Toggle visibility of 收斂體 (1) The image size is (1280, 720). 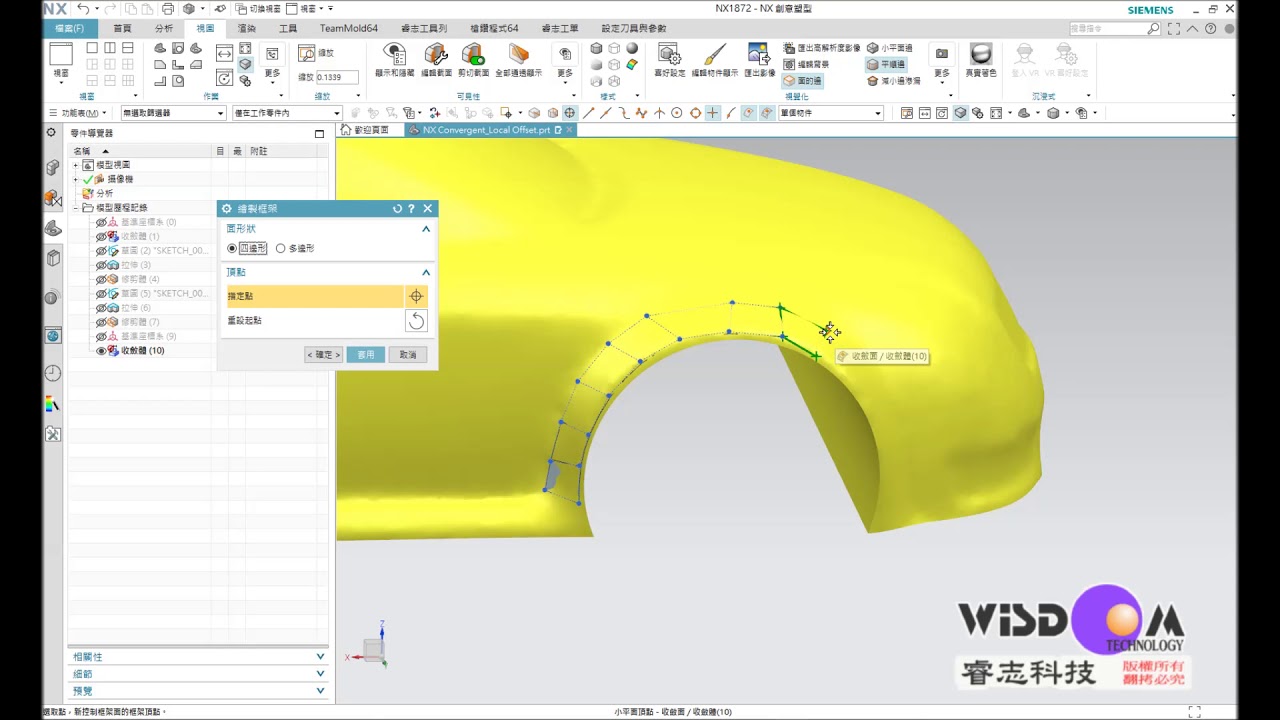pyautogui.click(x=101, y=236)
